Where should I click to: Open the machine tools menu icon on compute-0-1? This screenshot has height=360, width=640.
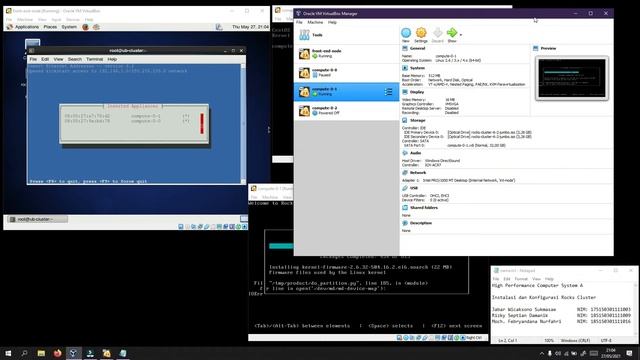click(x=388, y=92)
